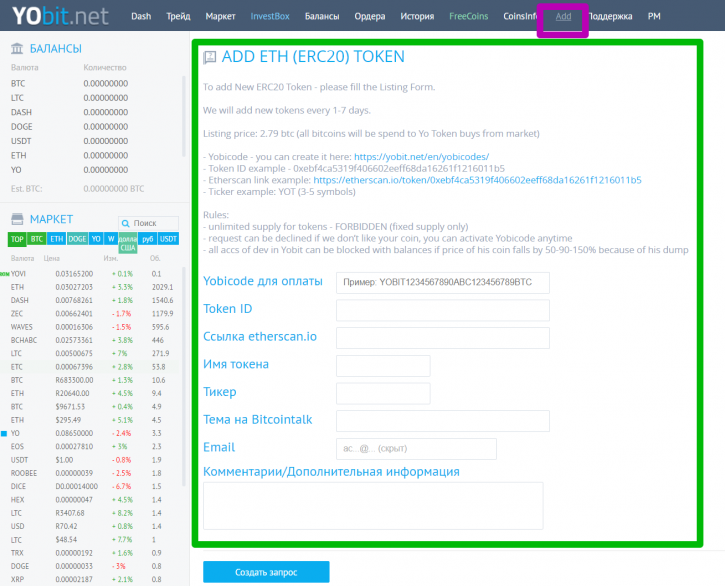Select the DOGE market tab
This screenshot has height=586, width=725.
[77, 239]
